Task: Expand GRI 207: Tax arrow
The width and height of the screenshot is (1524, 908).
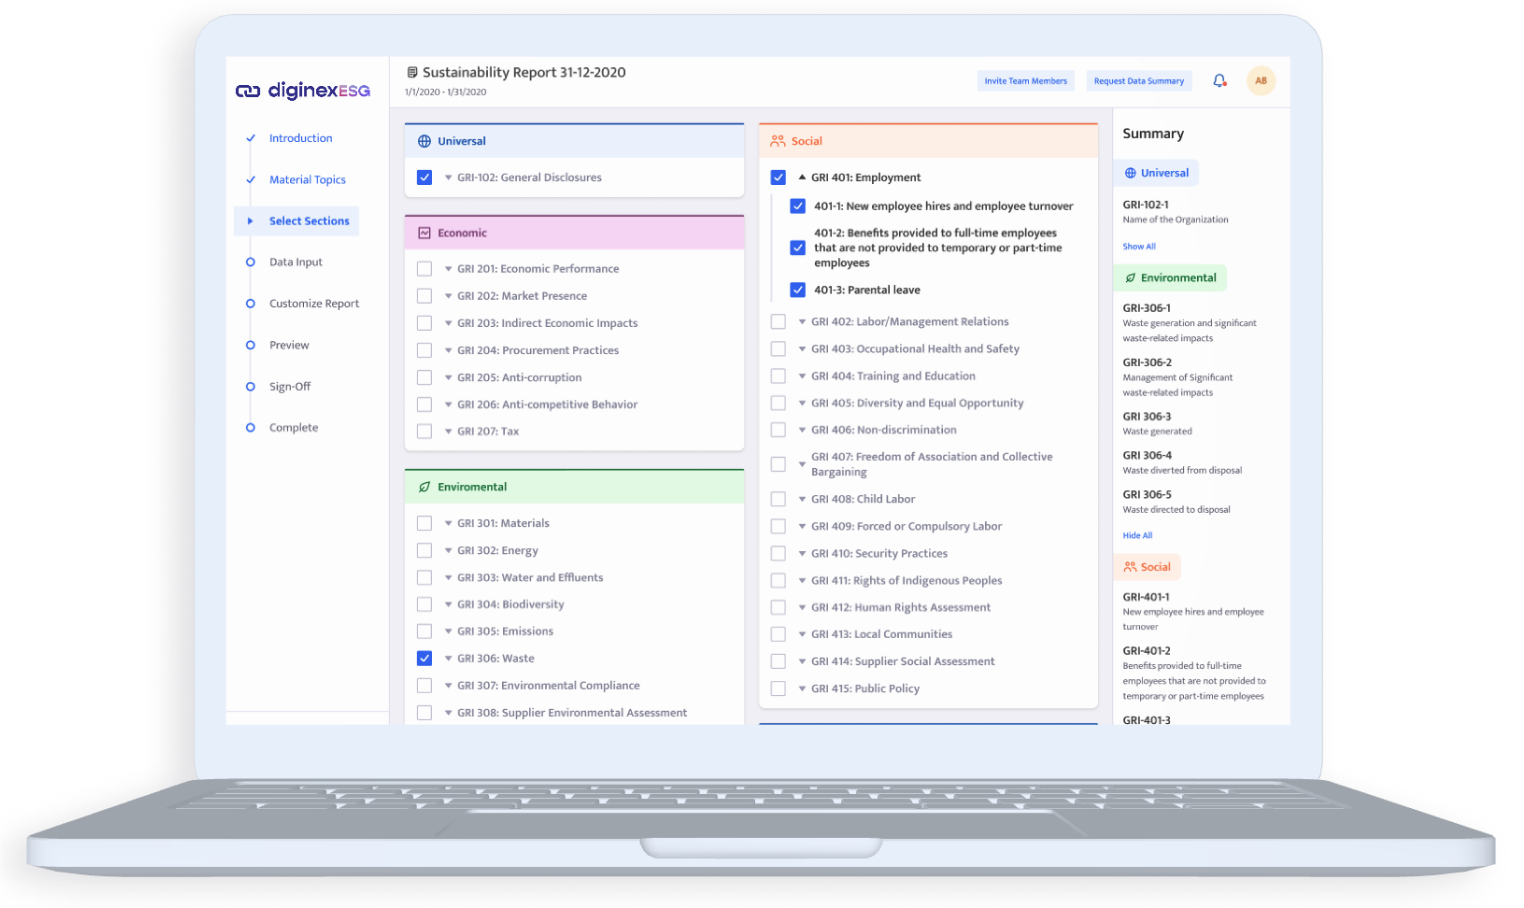Action: [448, 432]
